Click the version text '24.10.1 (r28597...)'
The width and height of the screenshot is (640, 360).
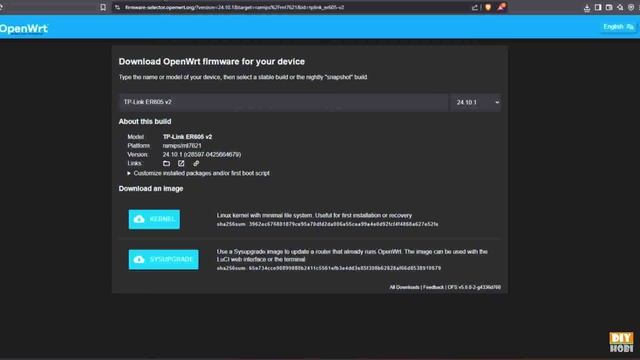pyautogui.click(x=202, y=155)
